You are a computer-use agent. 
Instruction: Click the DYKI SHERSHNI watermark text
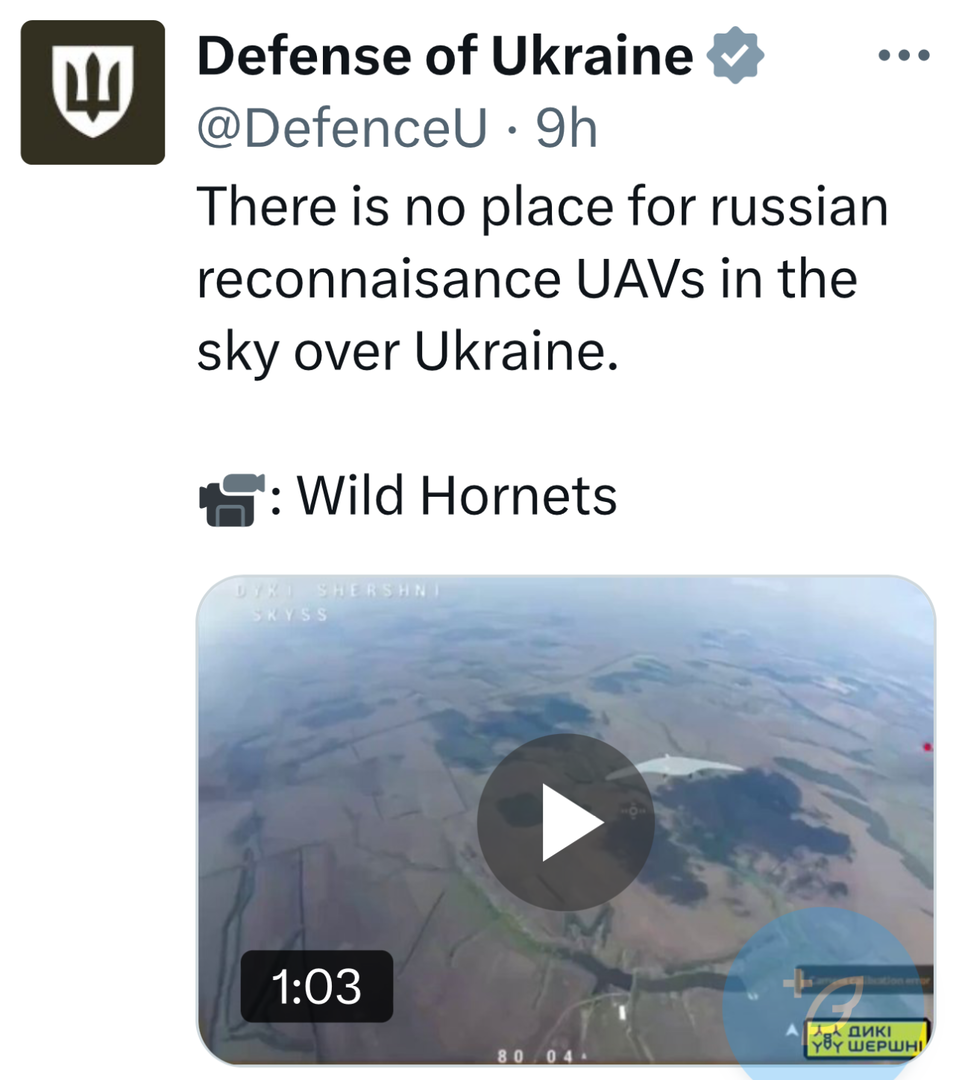pos(338,592)
